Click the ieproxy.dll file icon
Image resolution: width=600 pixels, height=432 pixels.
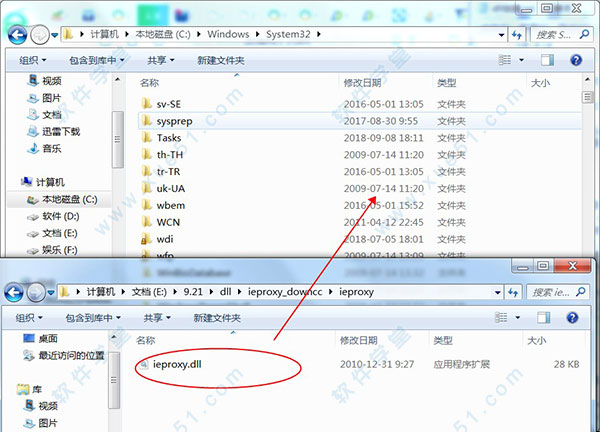(x=147, y=365)
